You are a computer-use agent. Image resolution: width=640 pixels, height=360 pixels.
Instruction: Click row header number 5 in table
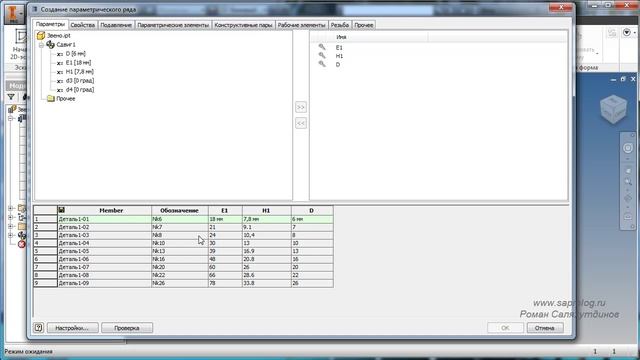click(x=45, y=251)
